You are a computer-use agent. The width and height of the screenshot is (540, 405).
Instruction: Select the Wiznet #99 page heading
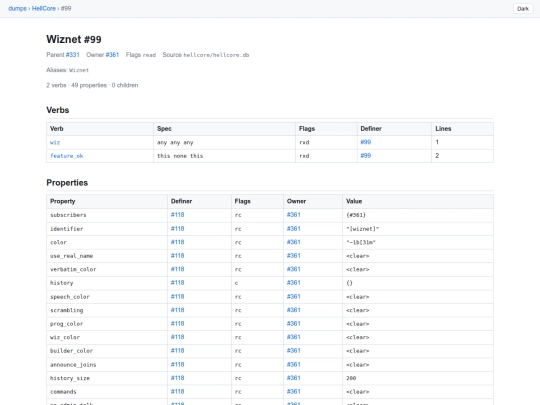[74, 39]
